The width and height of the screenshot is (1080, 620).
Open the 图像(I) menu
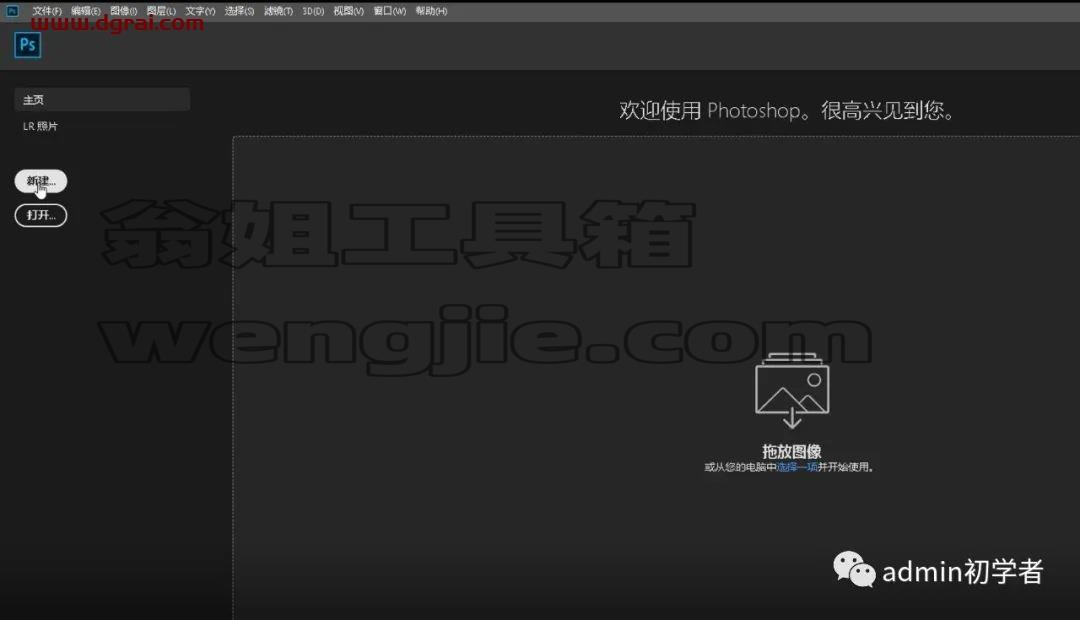123,11
